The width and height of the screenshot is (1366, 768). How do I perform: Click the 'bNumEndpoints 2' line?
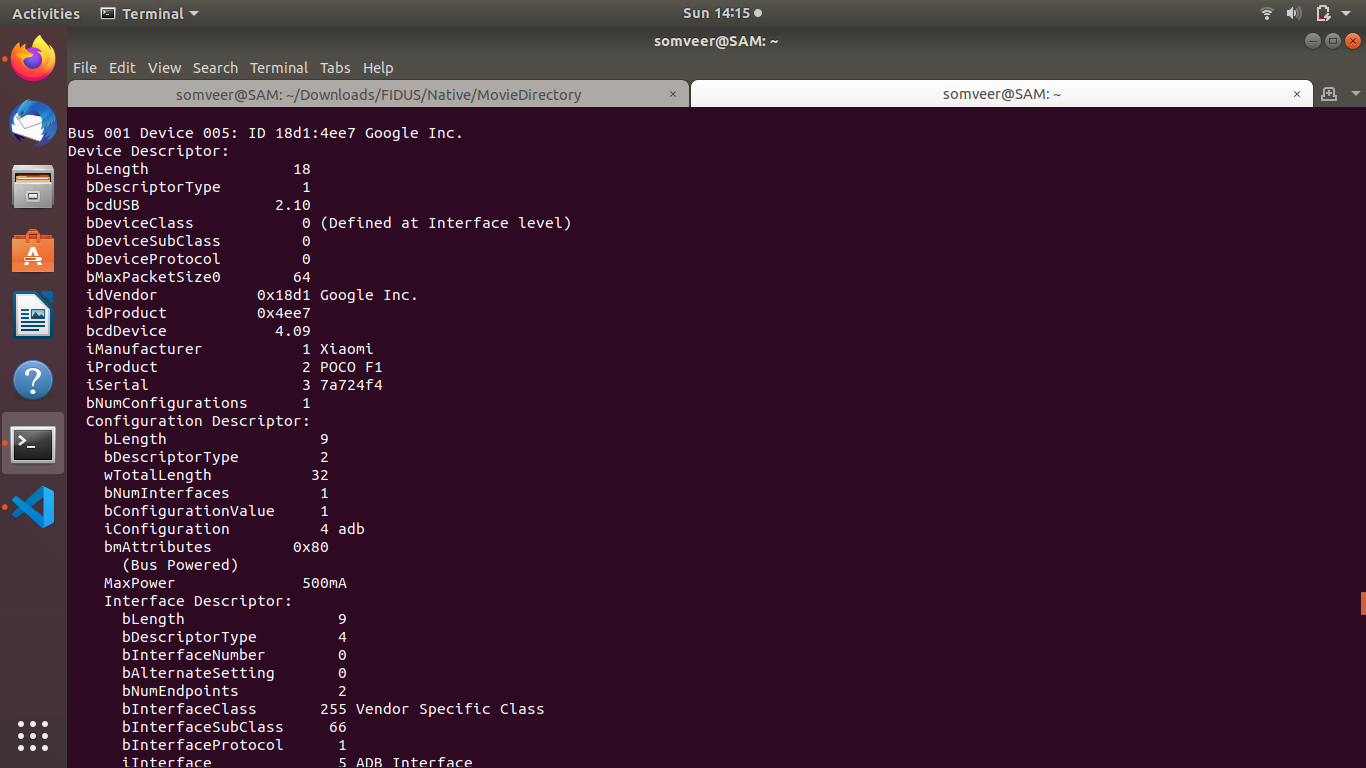coord(234,691)
